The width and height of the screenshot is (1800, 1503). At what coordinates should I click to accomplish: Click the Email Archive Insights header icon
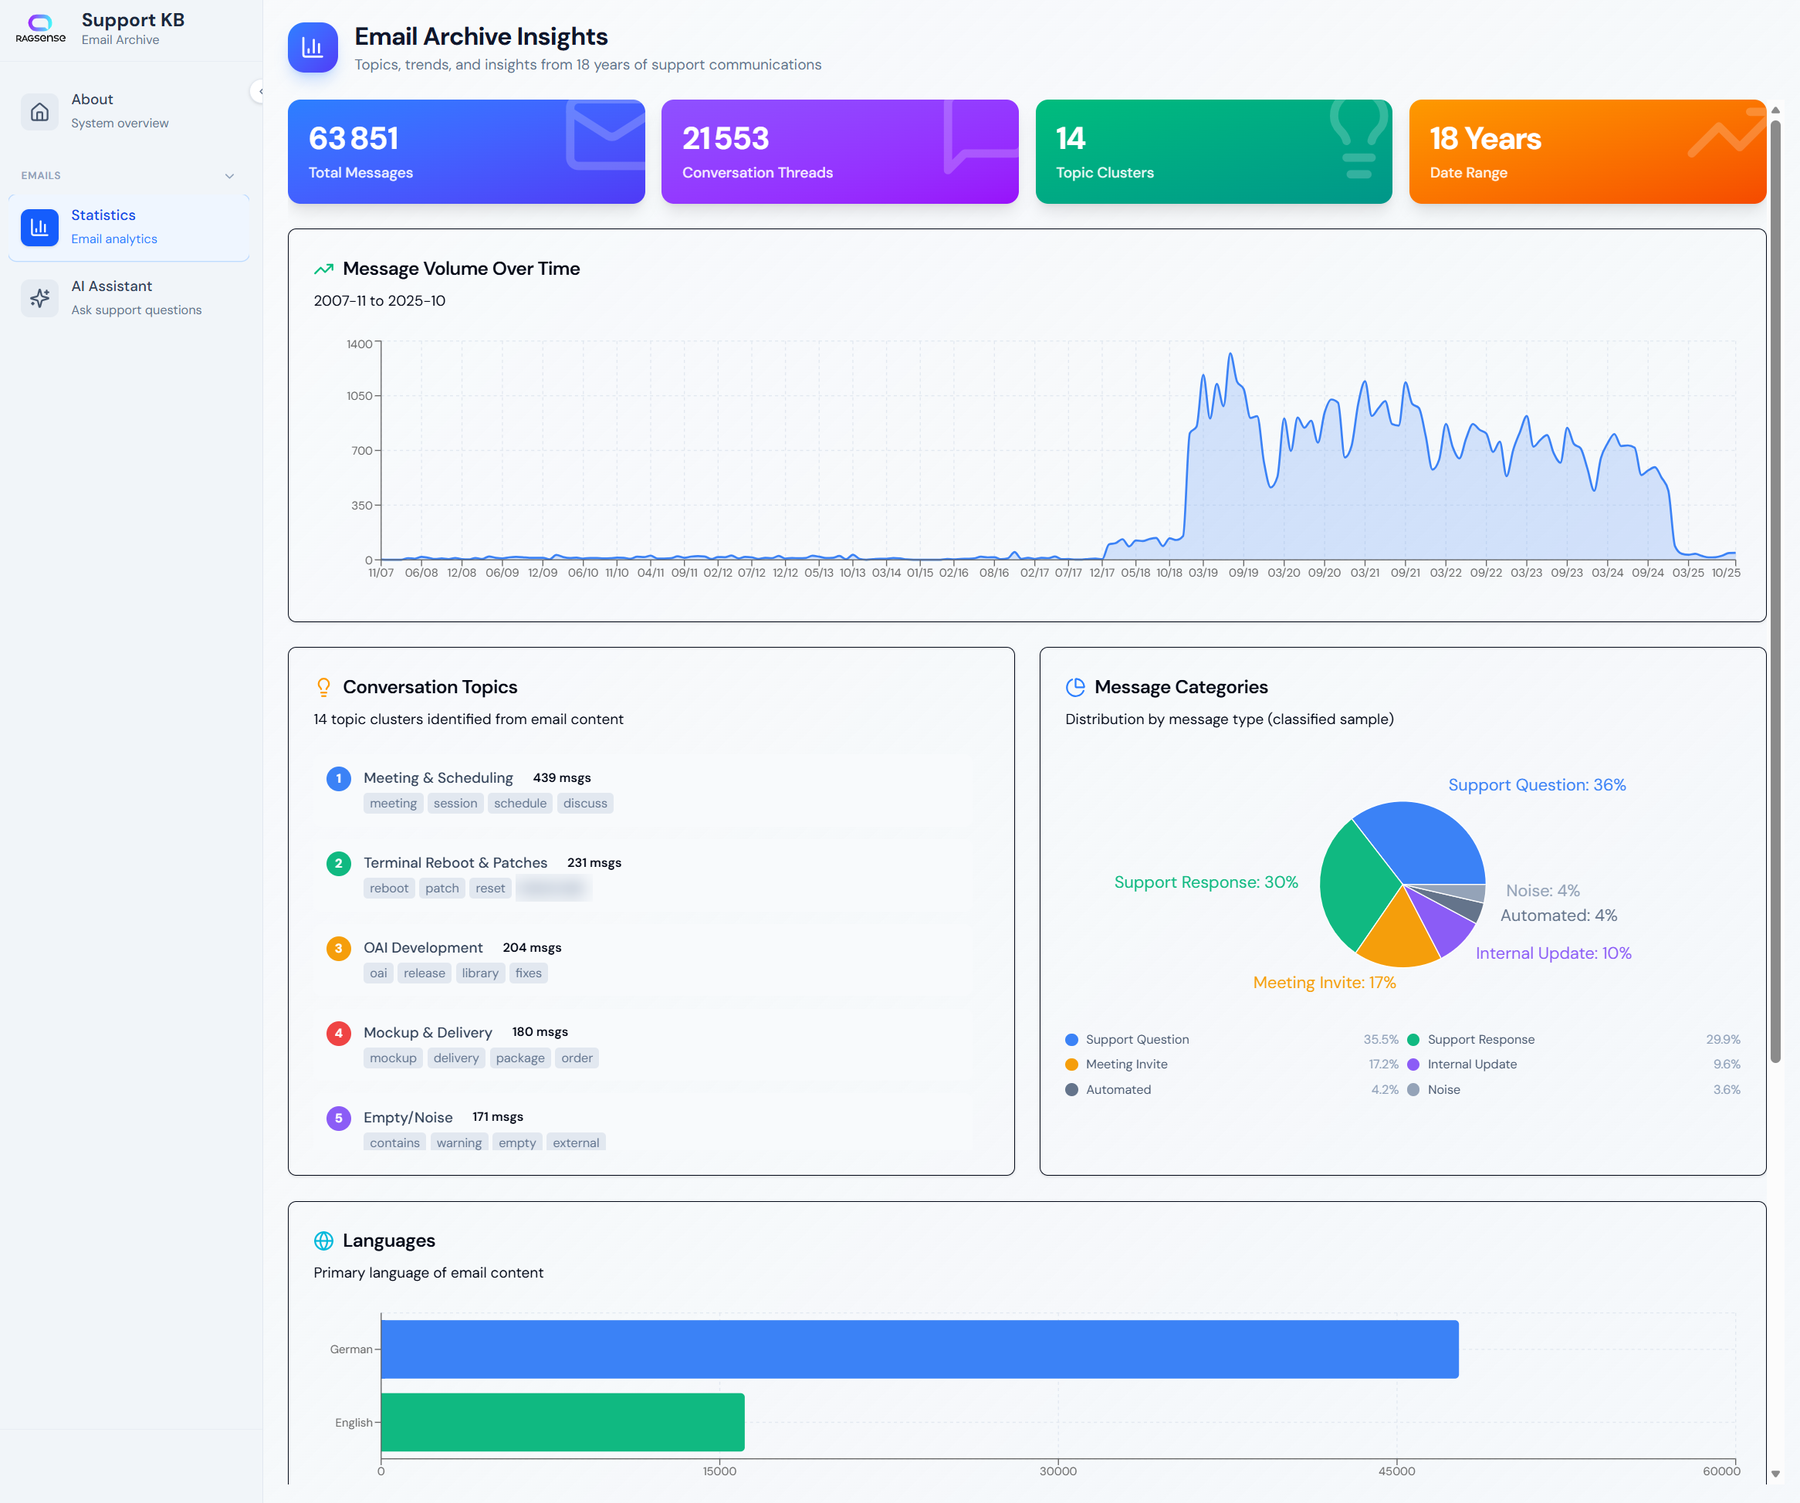click(313, 47)
